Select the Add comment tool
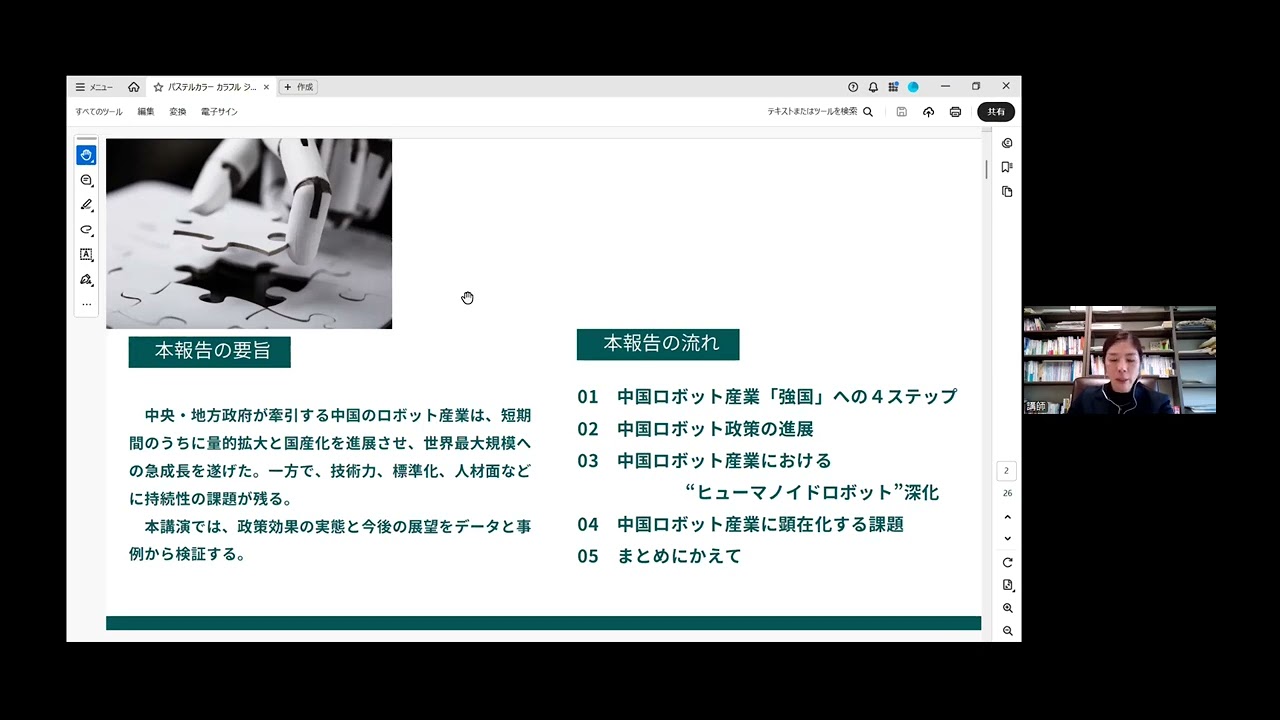The width and height of the screenshot is (1280, 720). (x=86, y=180)
